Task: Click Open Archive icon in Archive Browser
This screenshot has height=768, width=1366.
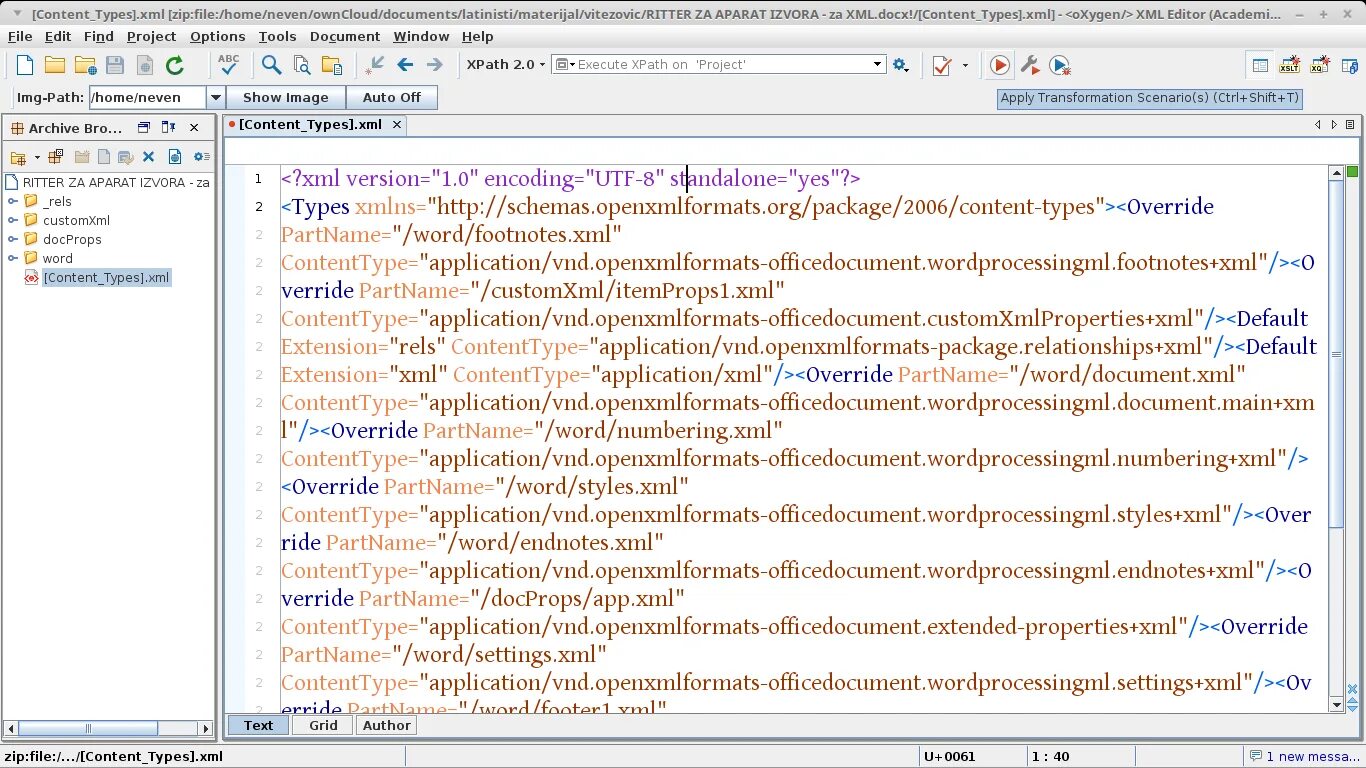Action: [x=18, y=157]
